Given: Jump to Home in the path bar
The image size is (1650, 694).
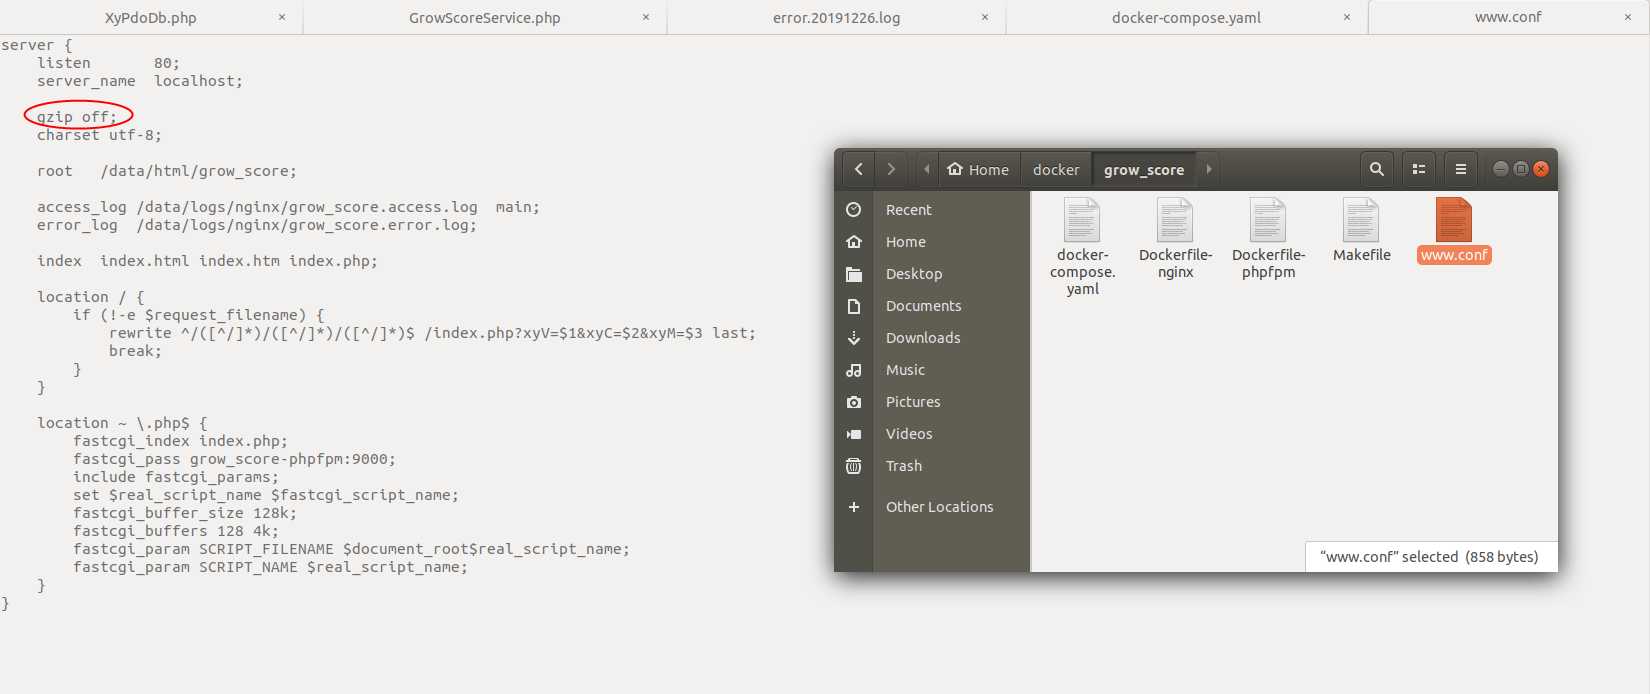Looking at the screenshot, I should coord(978,169).
